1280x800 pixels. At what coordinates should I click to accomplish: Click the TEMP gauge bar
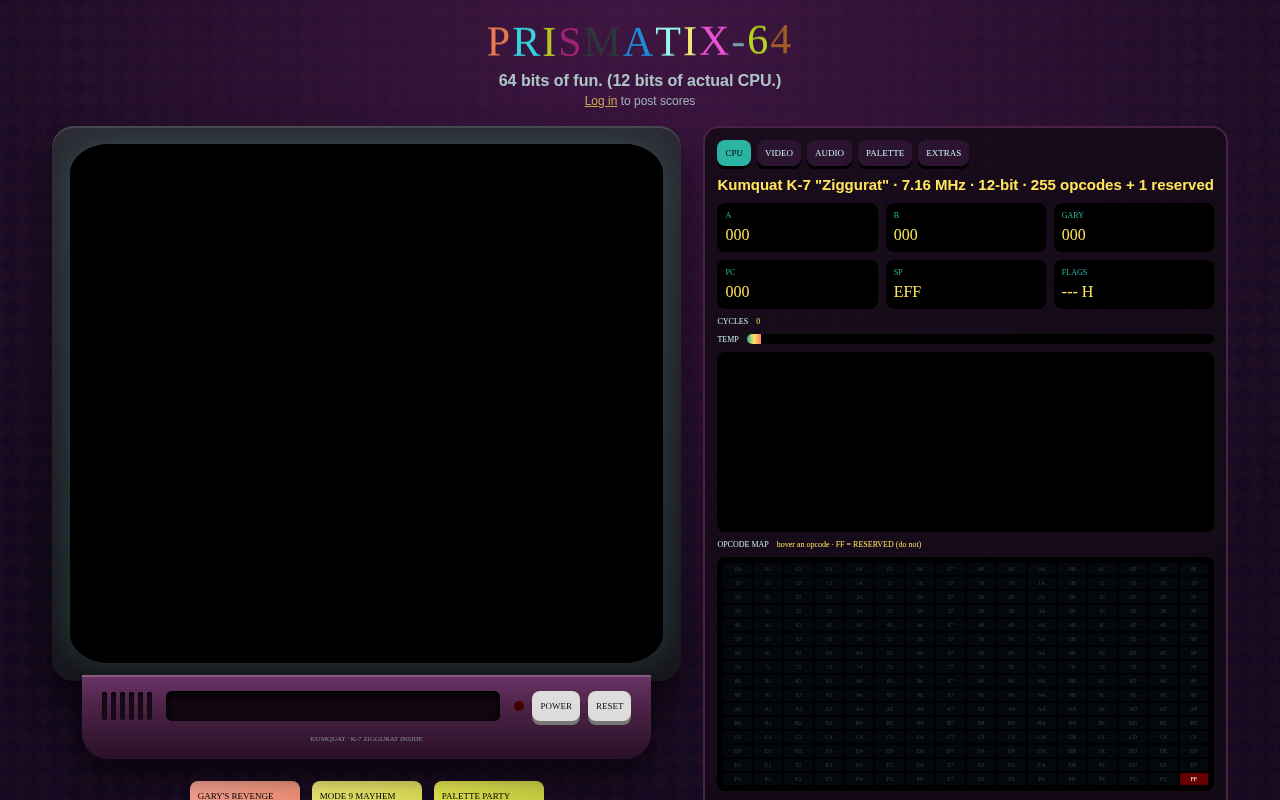tap(980, 339)
